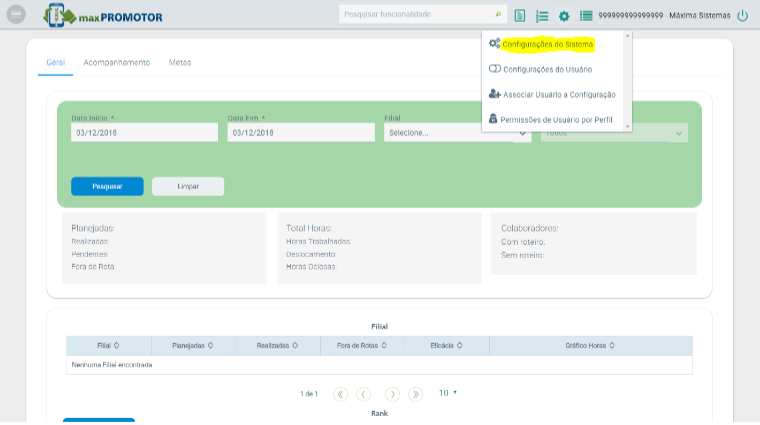Sort table by Planejadas column

tap(194, 345)
